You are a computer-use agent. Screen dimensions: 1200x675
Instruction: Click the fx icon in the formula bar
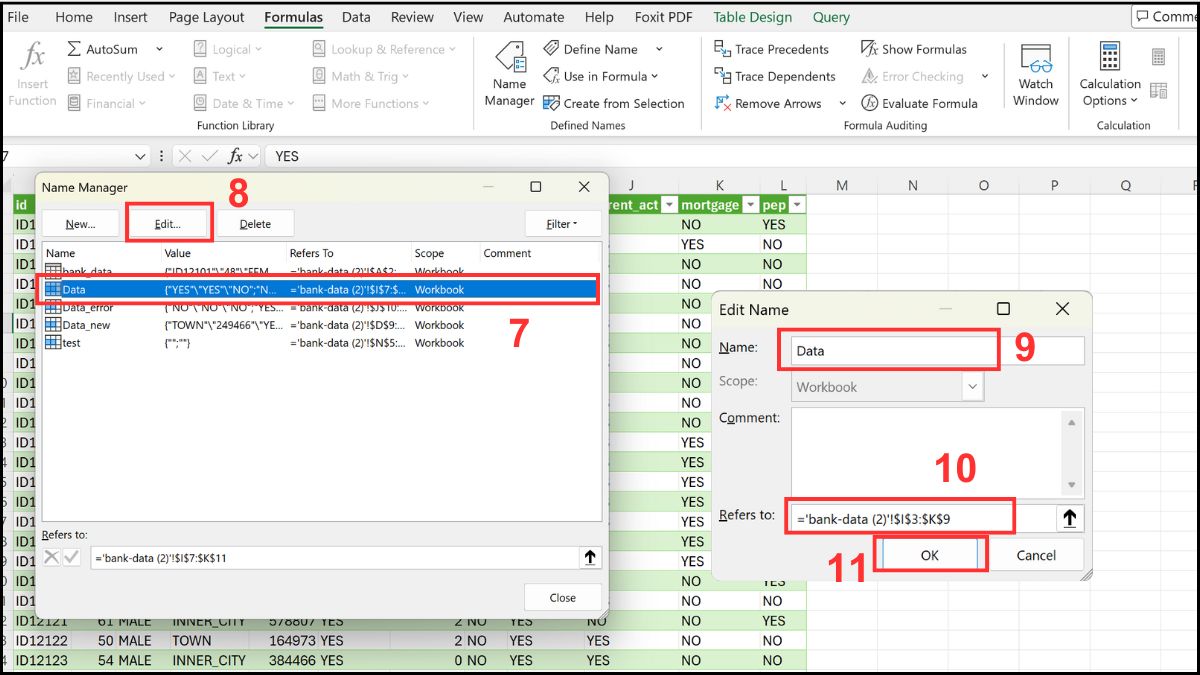(235, 155)
